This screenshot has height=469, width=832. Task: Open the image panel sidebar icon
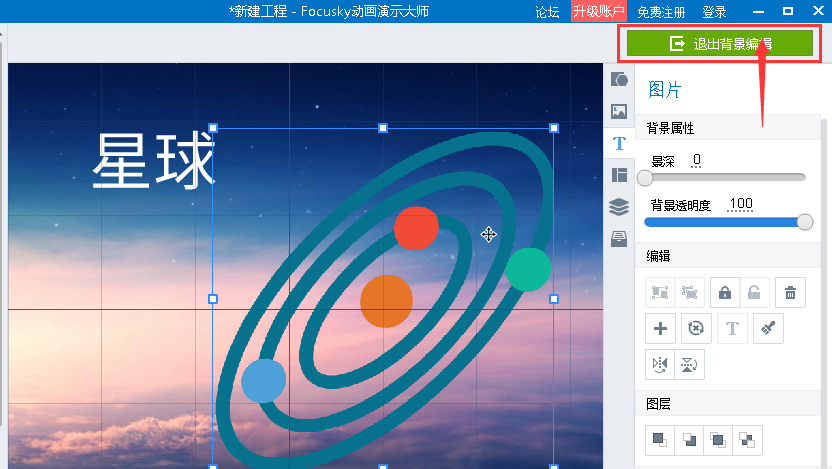[x=619, y=111]
